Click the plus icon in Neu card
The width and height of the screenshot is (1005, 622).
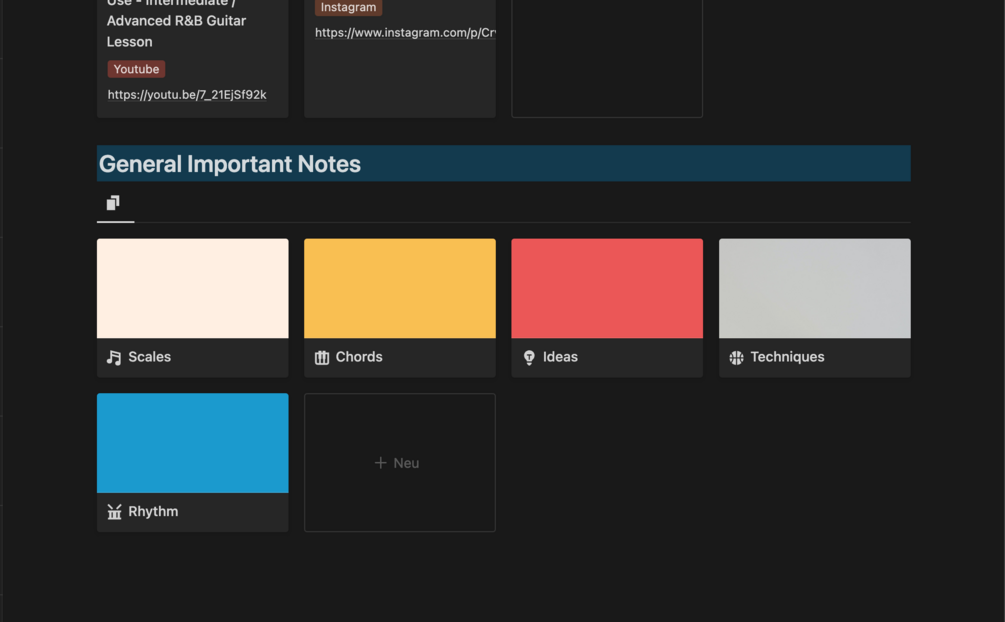[x=380, y=463]
